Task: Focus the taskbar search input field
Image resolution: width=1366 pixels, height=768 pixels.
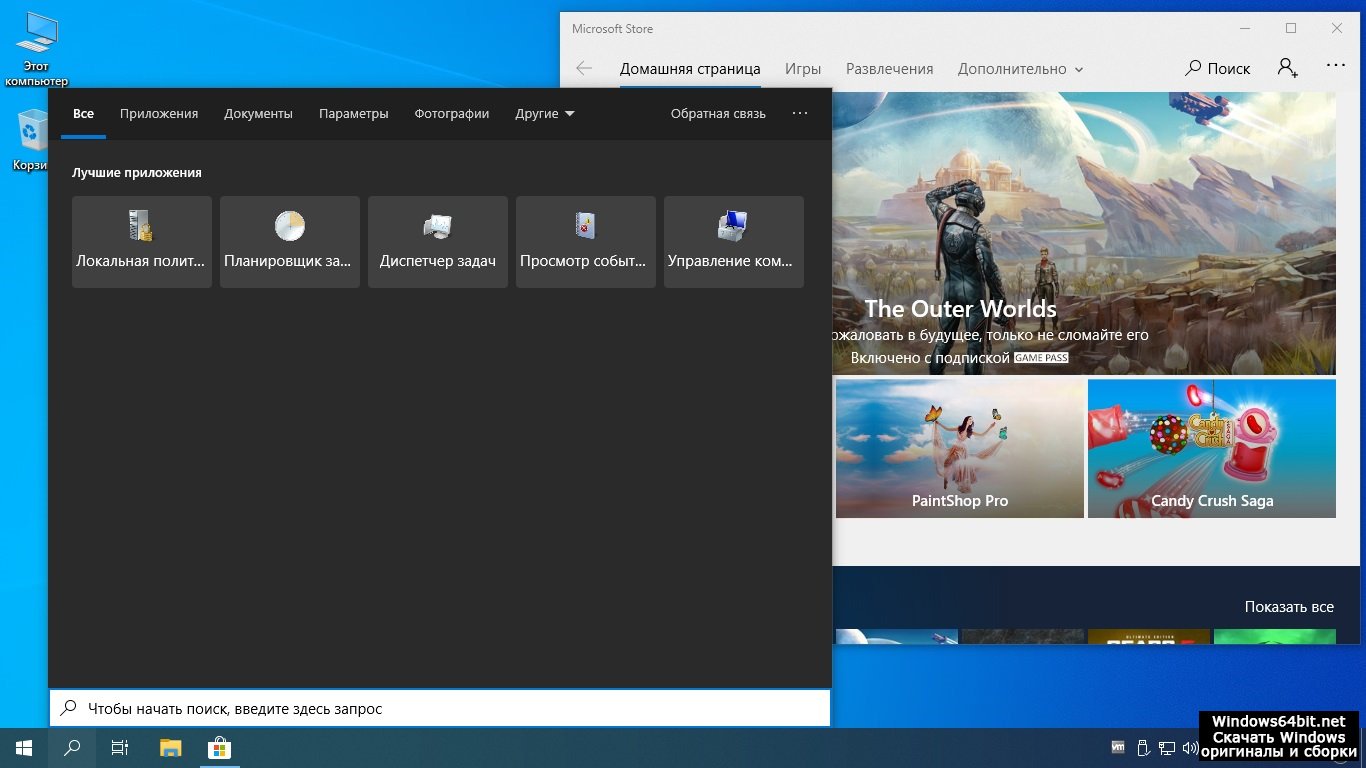Action: [440, 708]
